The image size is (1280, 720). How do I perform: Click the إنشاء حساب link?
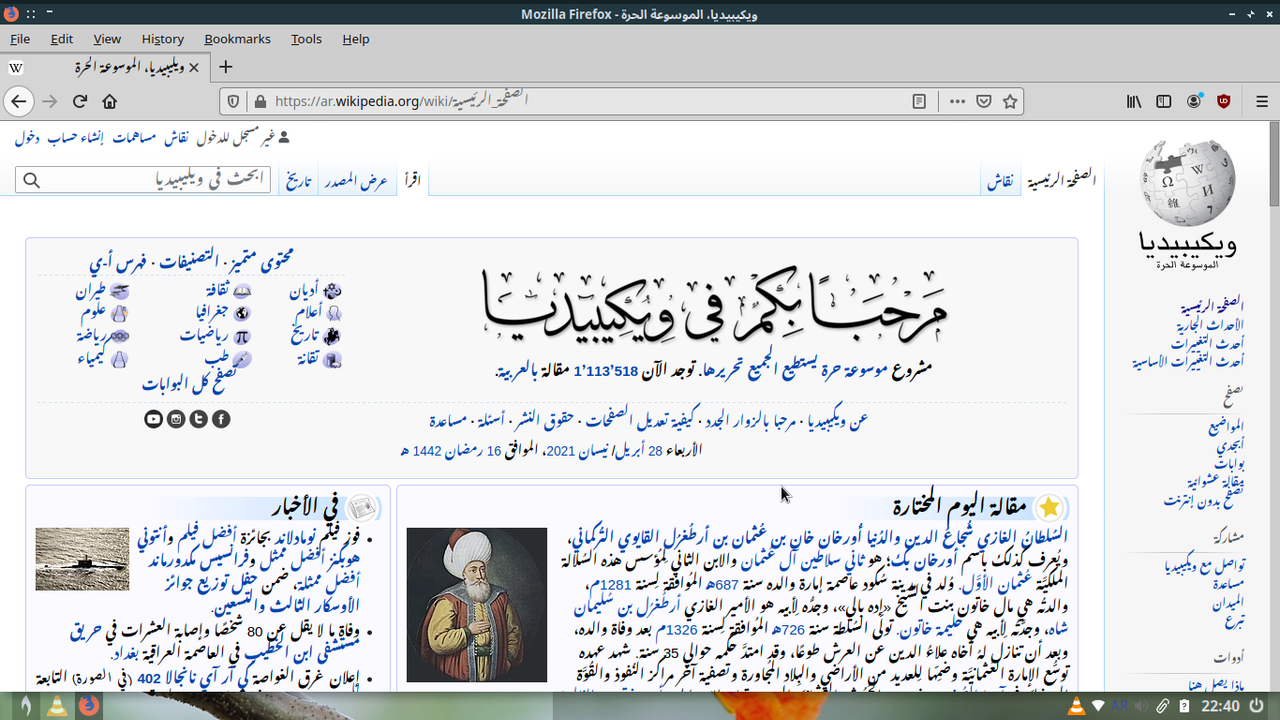pos(76,137)
